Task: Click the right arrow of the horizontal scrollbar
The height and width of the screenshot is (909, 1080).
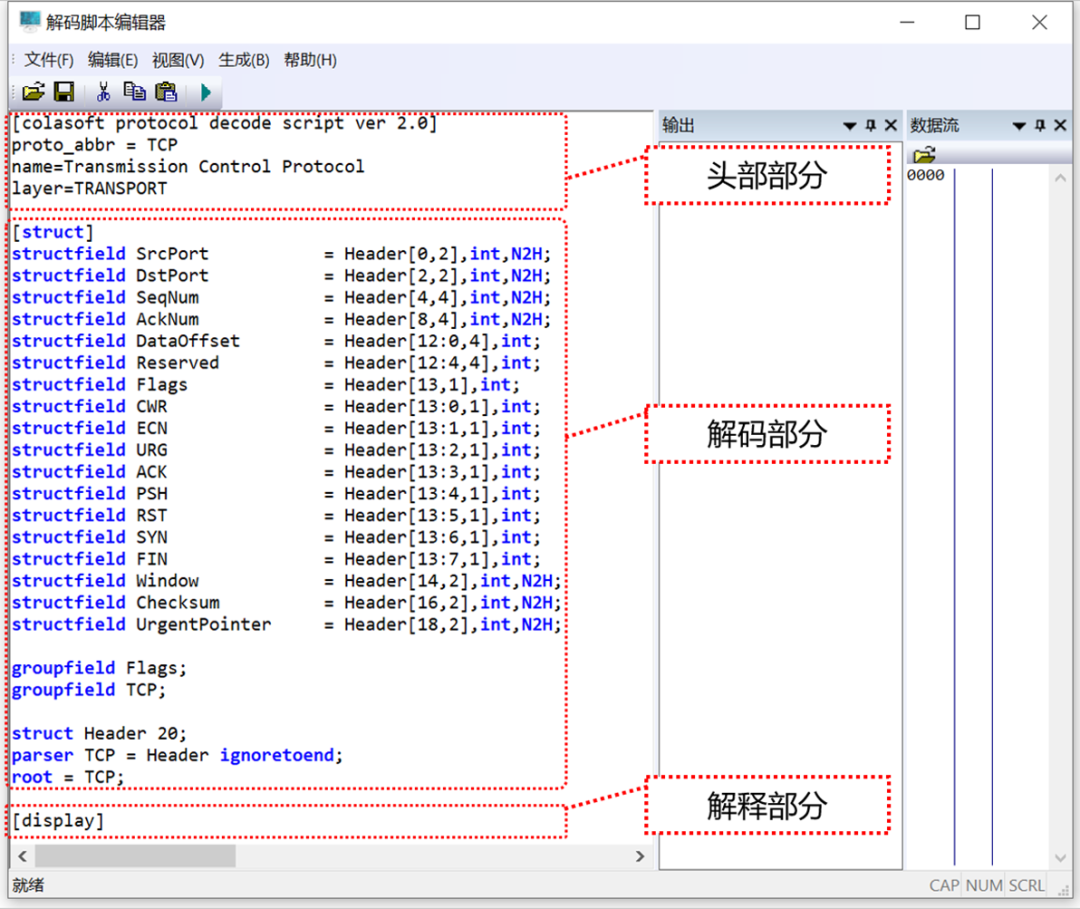Action: (x=640, y=856)
